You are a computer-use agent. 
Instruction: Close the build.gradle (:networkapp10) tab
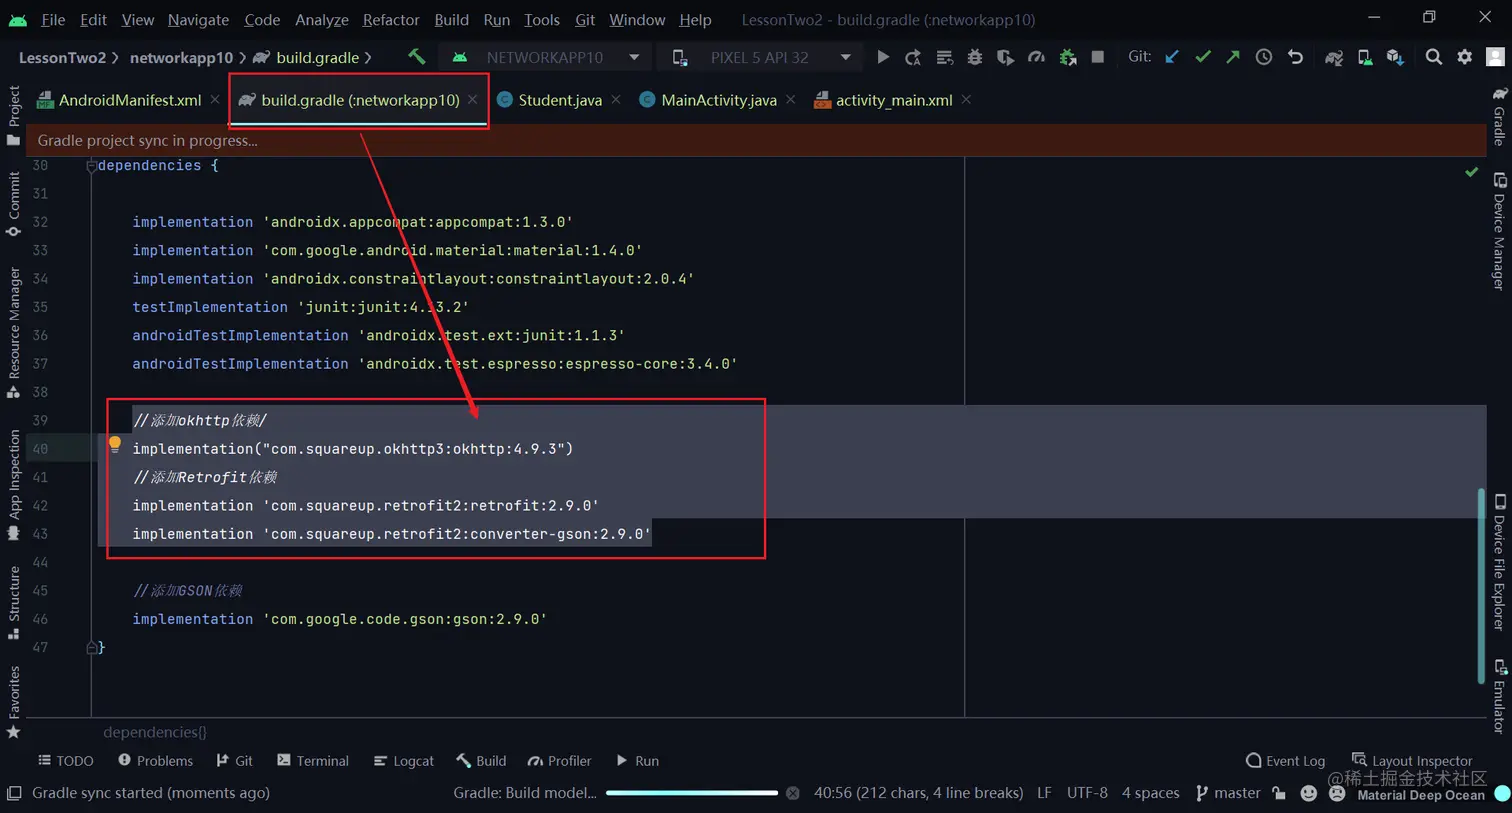click(472, 100)
